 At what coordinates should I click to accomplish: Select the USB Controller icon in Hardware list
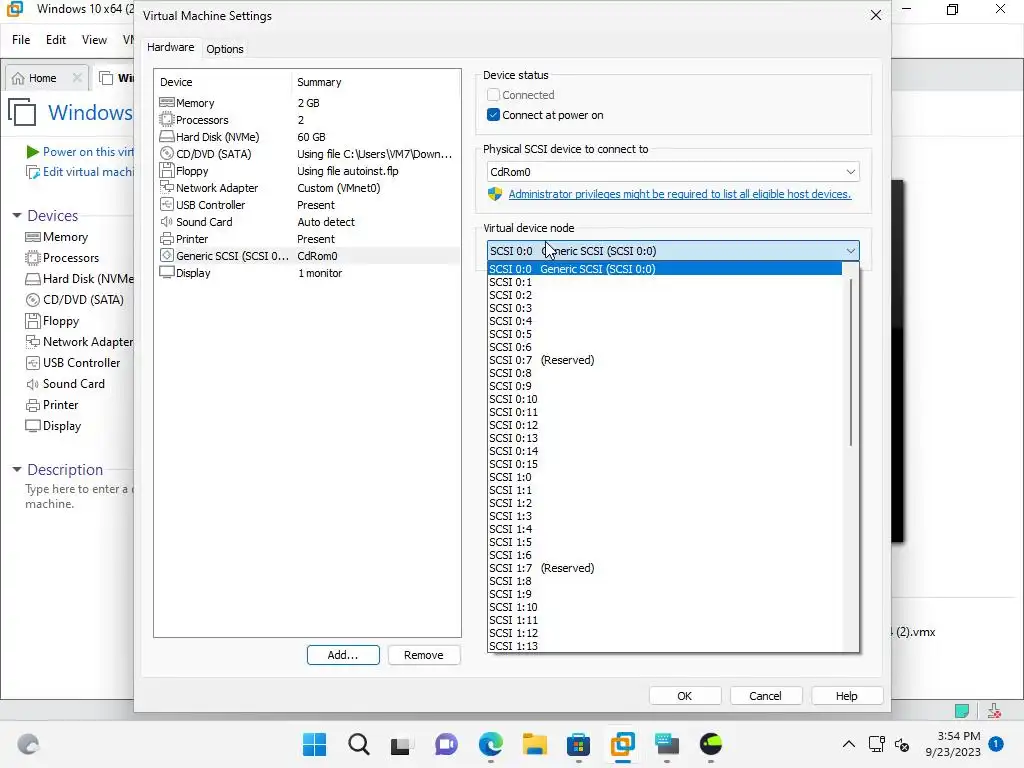167,204
